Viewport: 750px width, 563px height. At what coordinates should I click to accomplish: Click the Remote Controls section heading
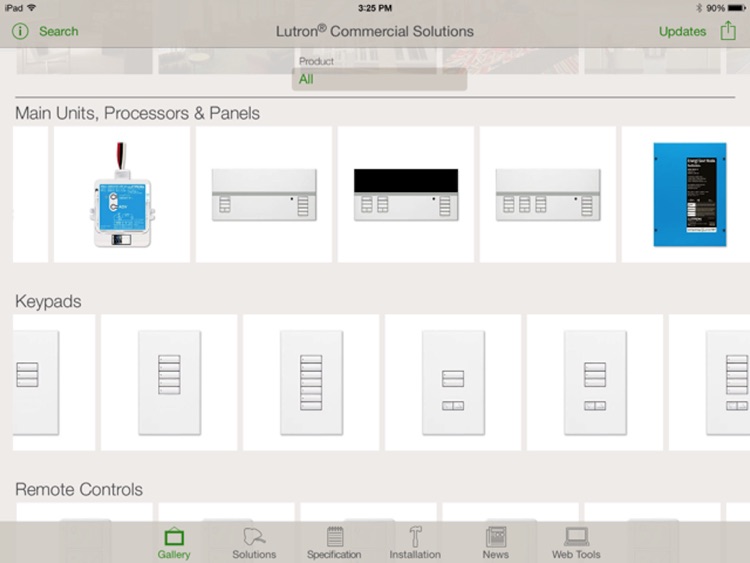point(79,489)
